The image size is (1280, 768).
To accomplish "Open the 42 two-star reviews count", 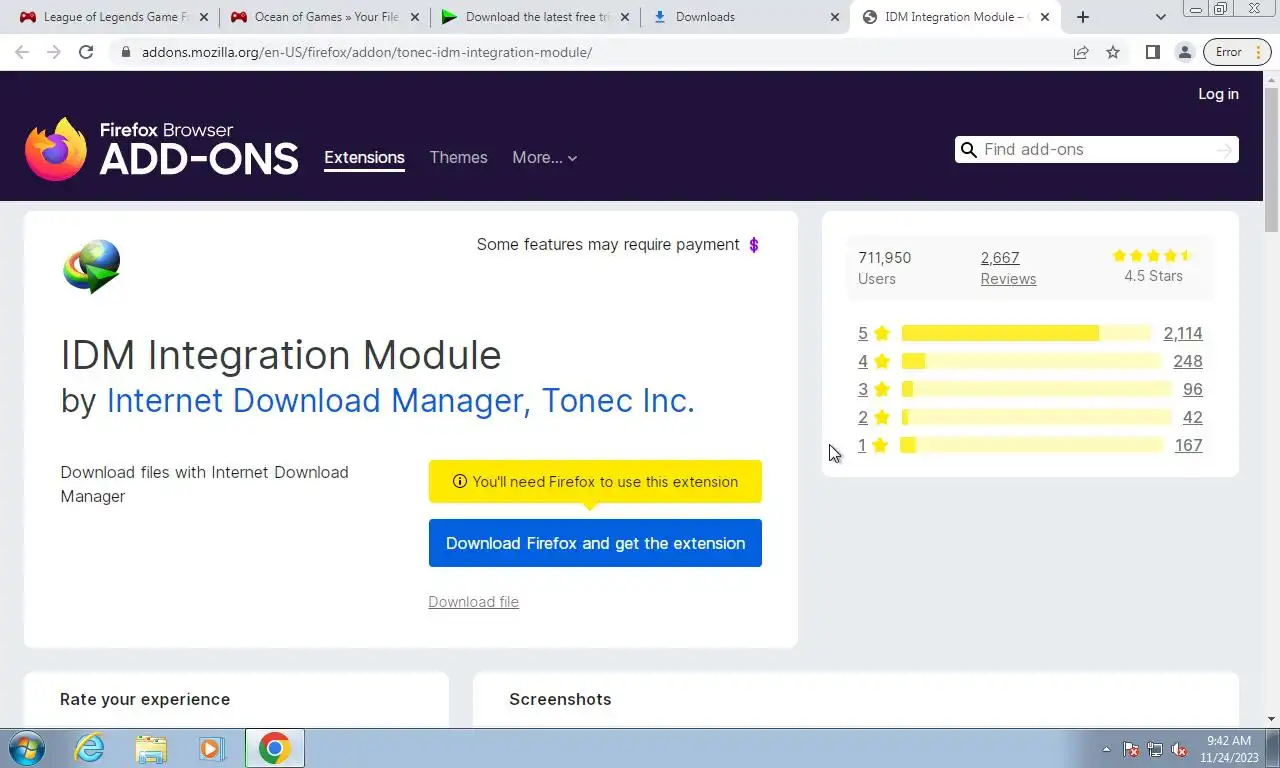I will click(1193, 418).
